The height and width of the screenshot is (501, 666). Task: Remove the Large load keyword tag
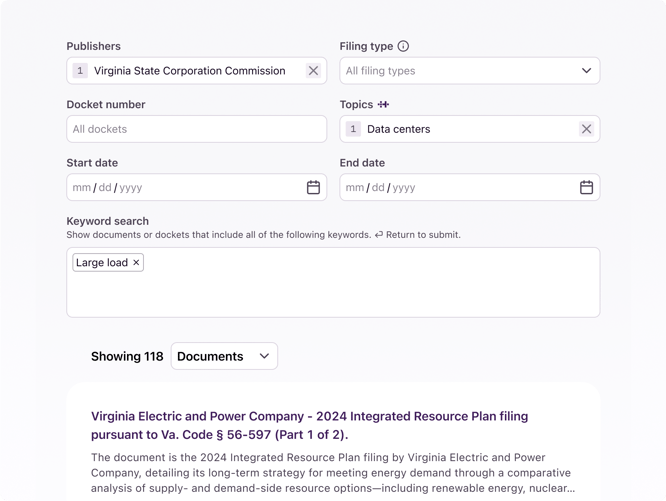(137, 263)
